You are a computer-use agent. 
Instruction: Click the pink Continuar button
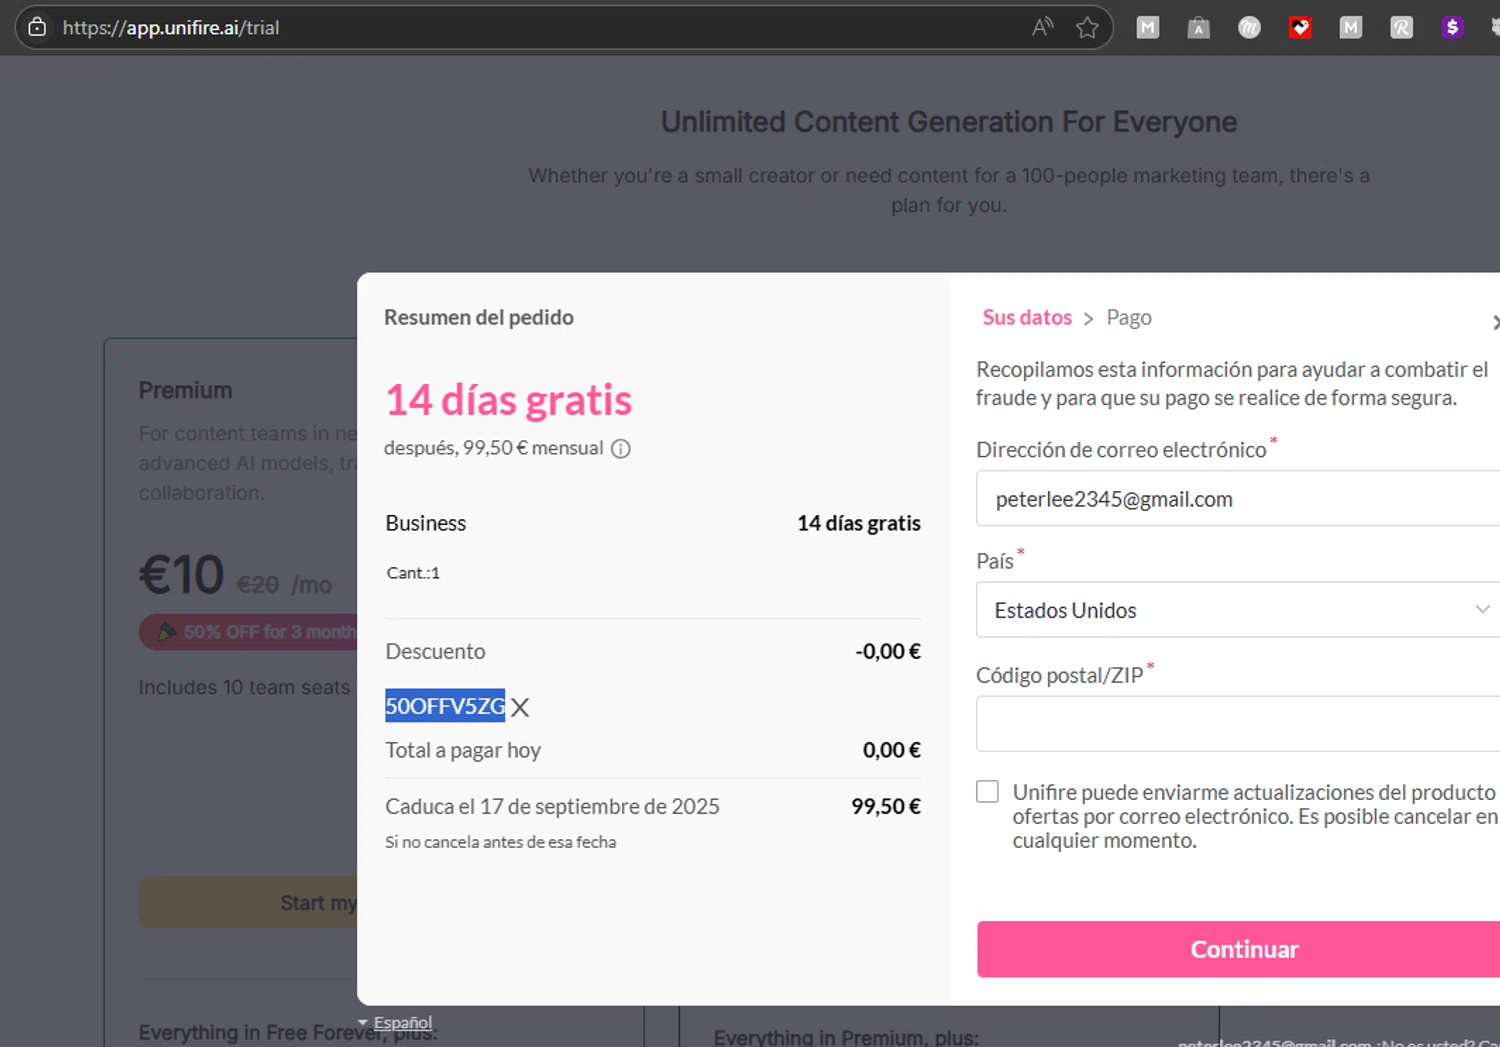(1238, 949)
